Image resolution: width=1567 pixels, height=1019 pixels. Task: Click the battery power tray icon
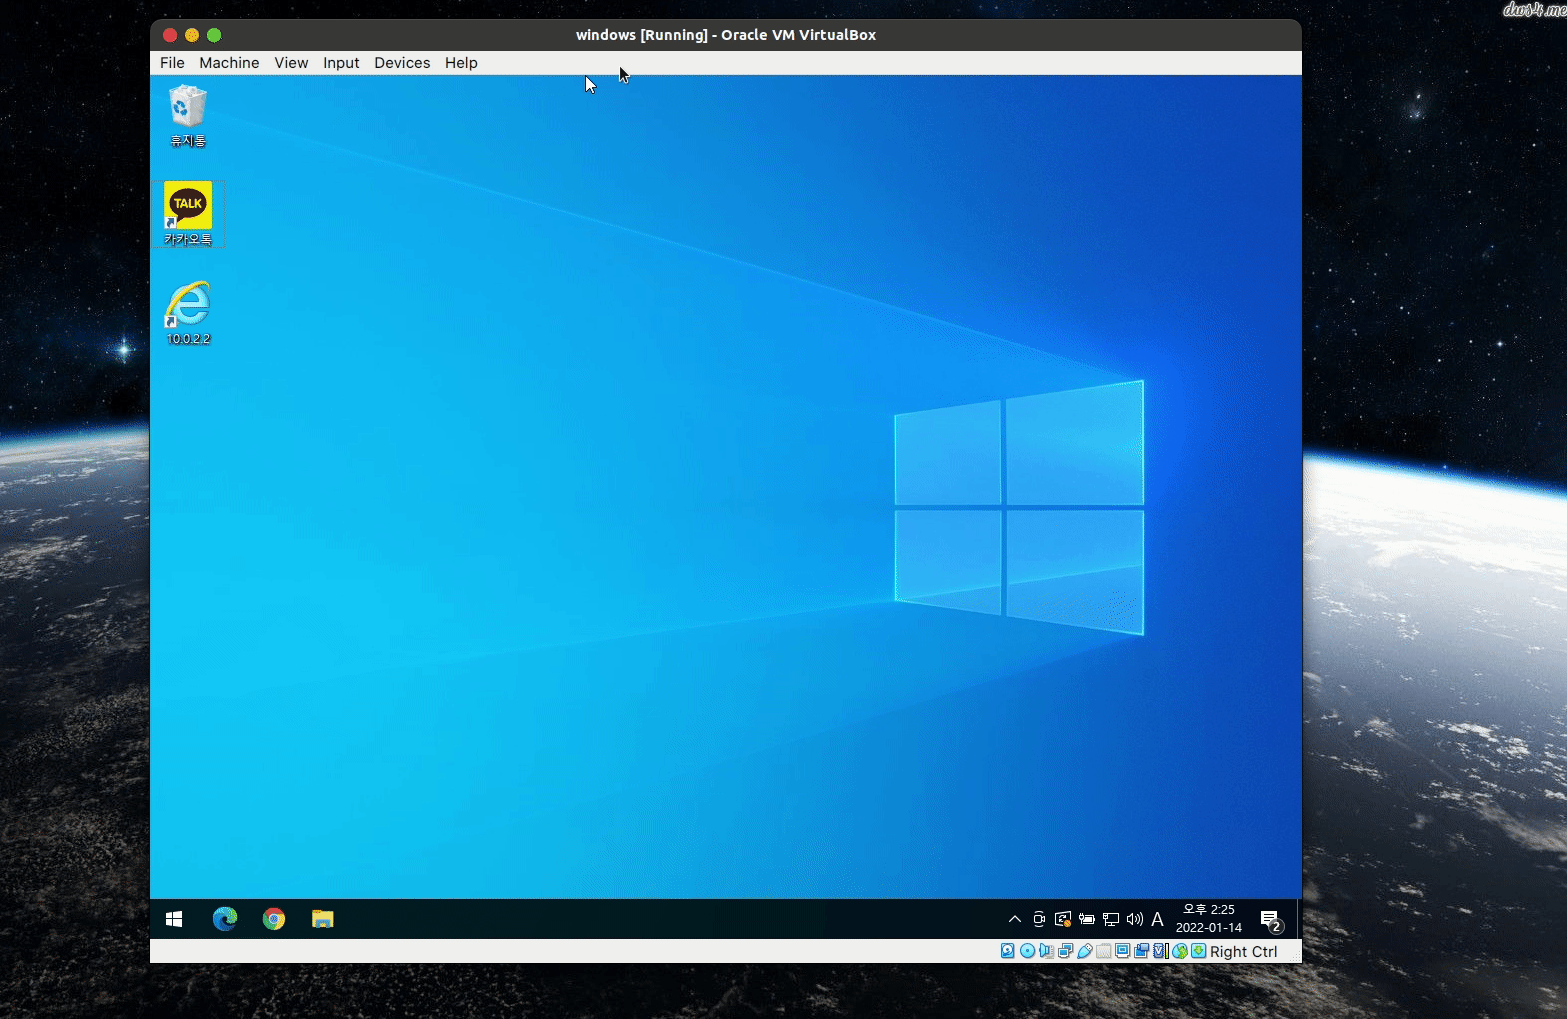point(1087,919)
